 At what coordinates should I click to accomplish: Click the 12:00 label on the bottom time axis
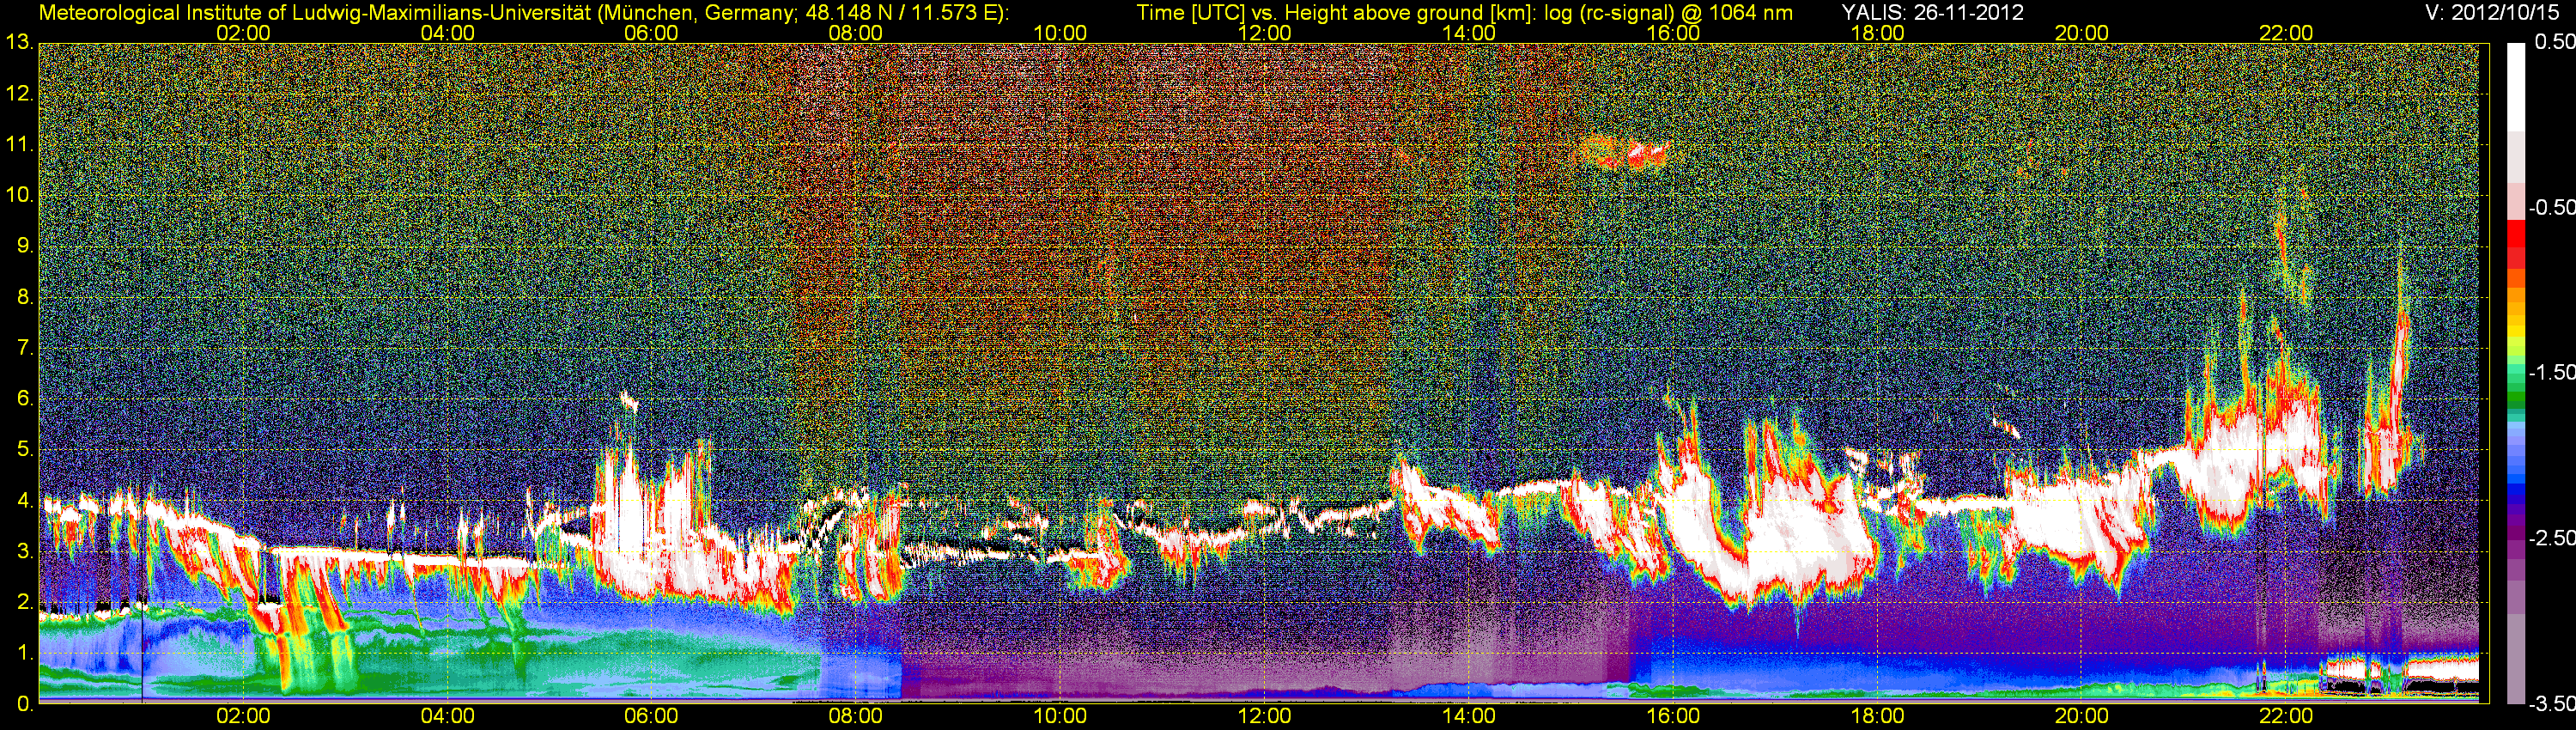(1264, 716)
